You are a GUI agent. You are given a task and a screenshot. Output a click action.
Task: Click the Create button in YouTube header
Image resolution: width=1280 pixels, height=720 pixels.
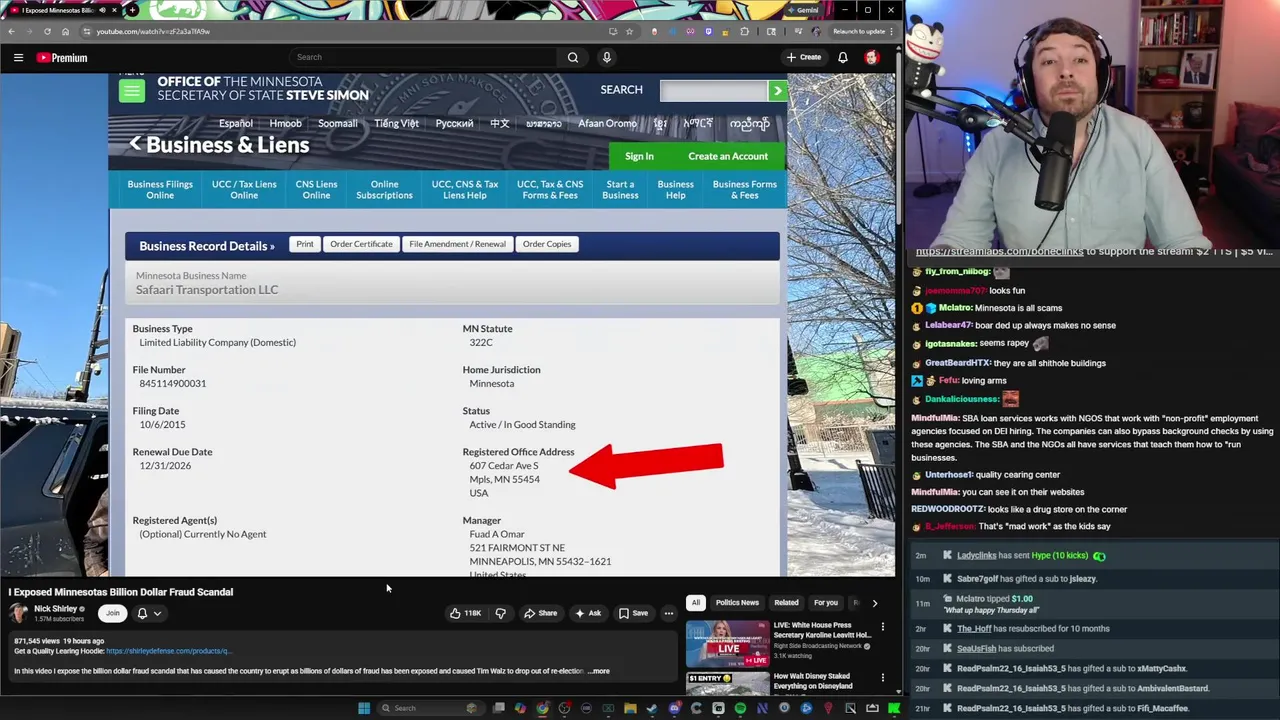[x=804, y=58]
